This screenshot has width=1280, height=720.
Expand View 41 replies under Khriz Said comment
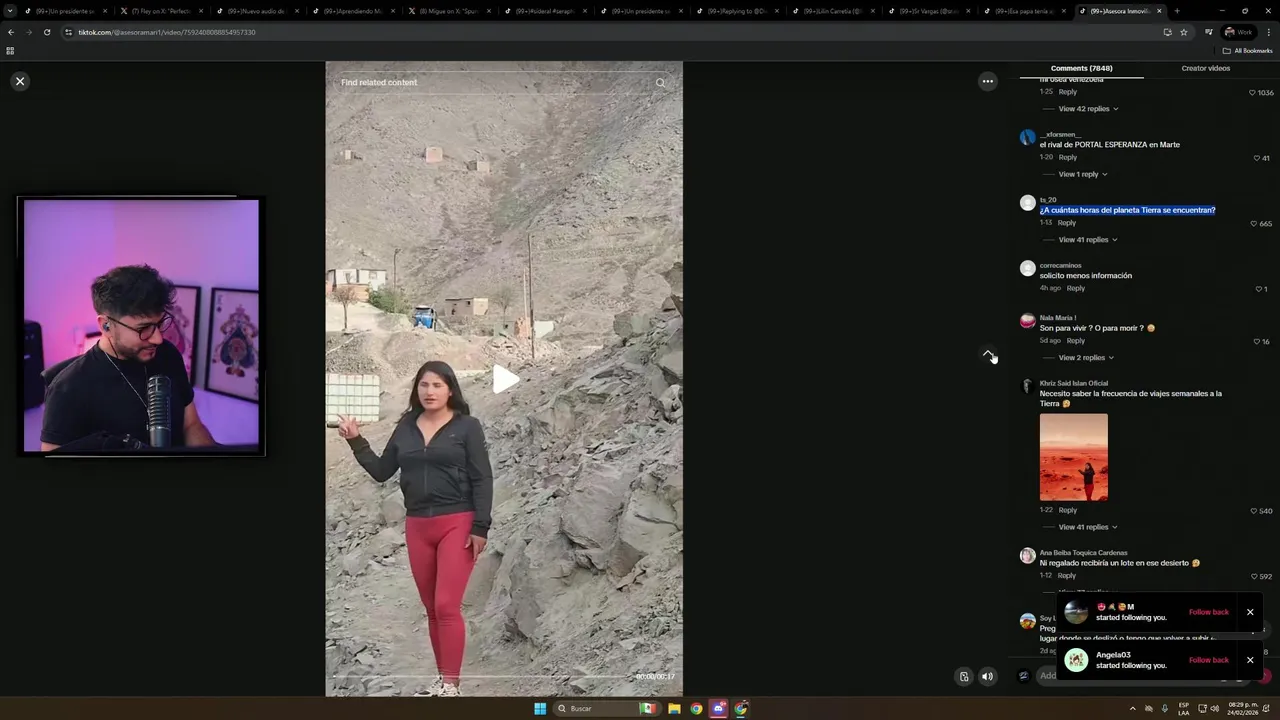(x=1088, y=527)
